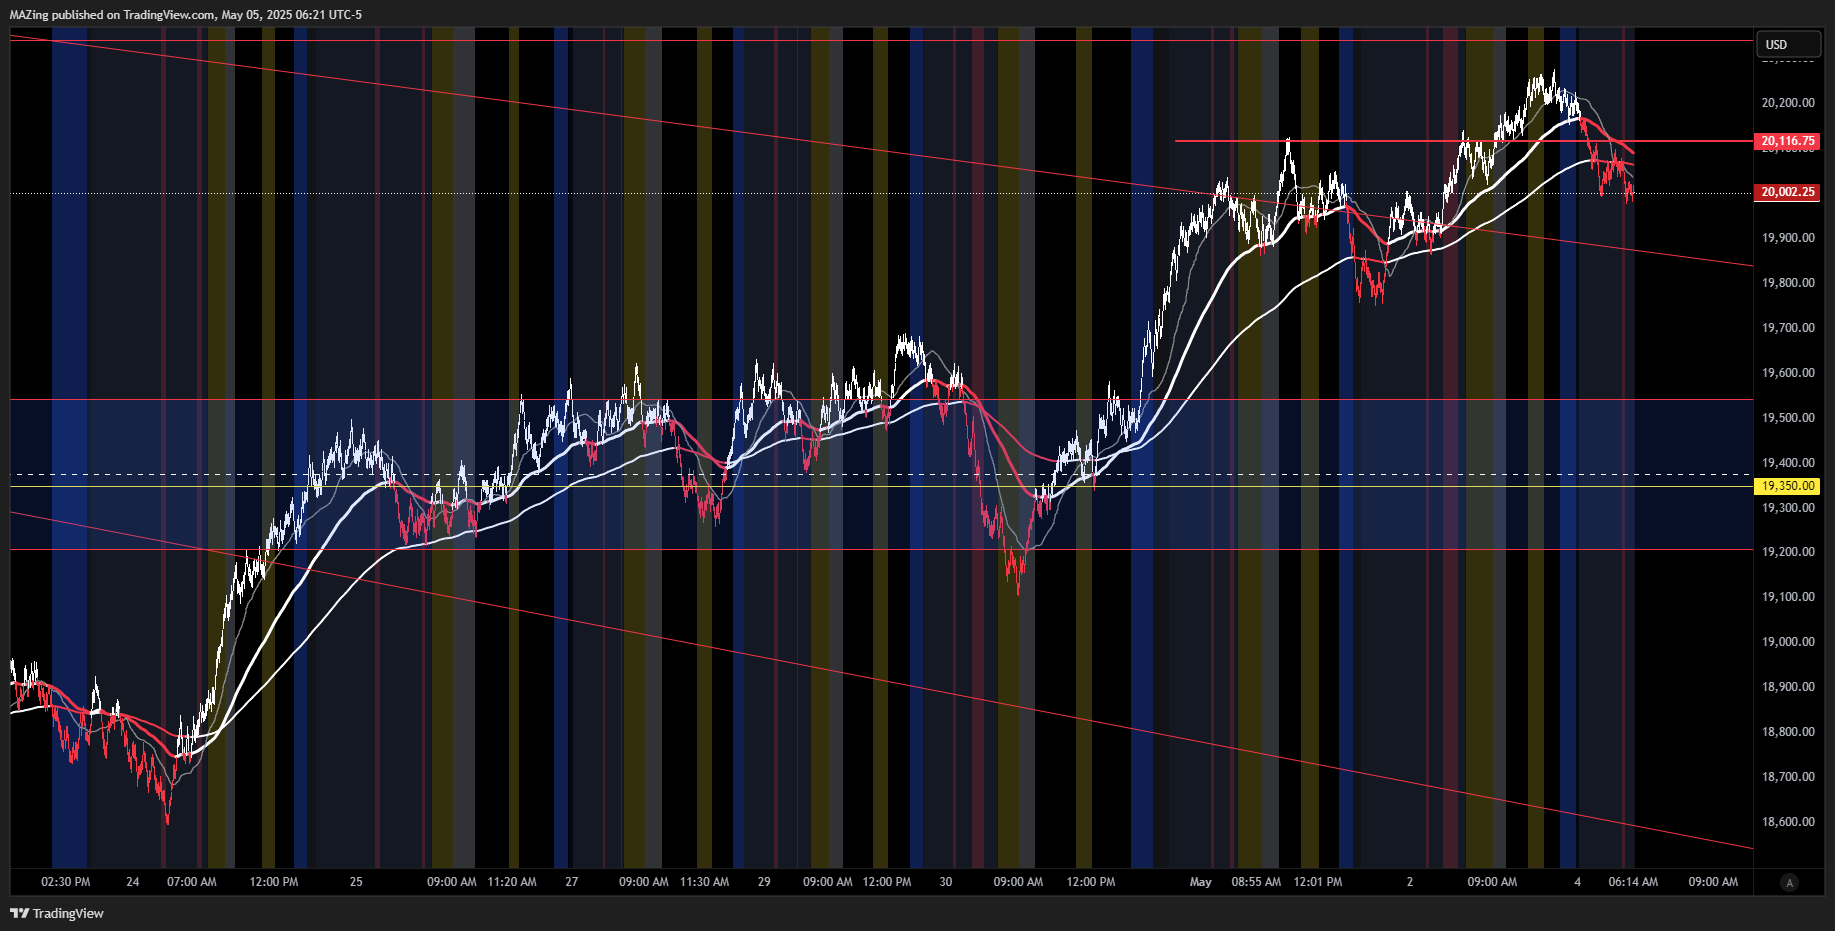Click the published header text 'MAZing published on TradingView.com'
Viewport: 1835px width, 931px height.
pos(112,15)
